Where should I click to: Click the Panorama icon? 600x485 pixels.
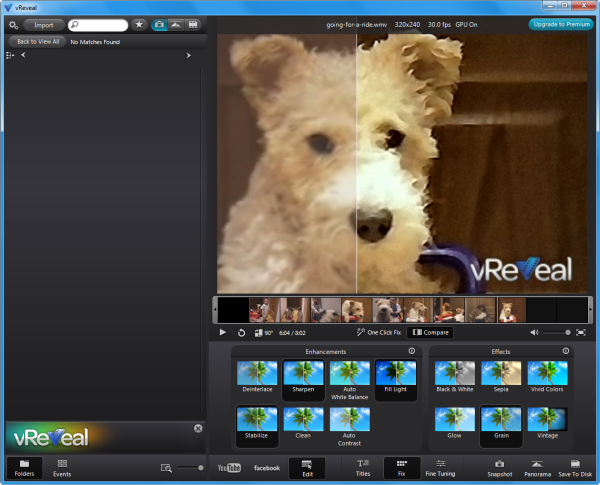coord(538,466)
